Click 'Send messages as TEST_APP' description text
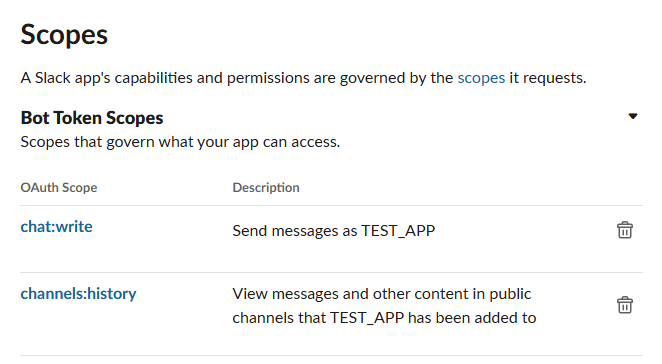Image resolution: width=662 pixels, height=364 pixels. tap(334, 231)
